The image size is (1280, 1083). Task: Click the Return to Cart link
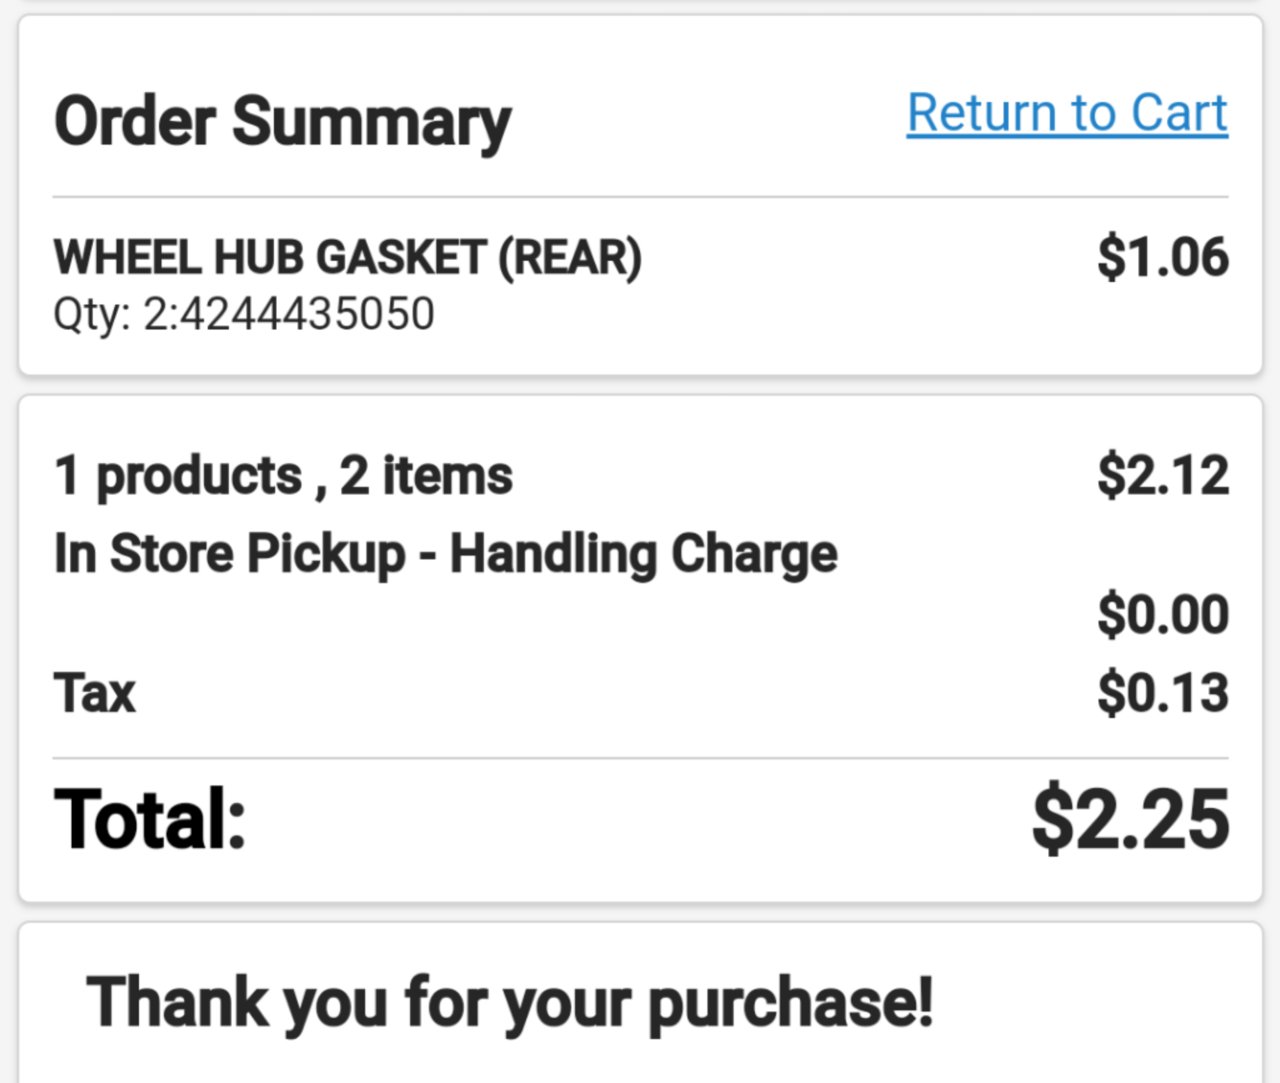(x=1067, y=113)
